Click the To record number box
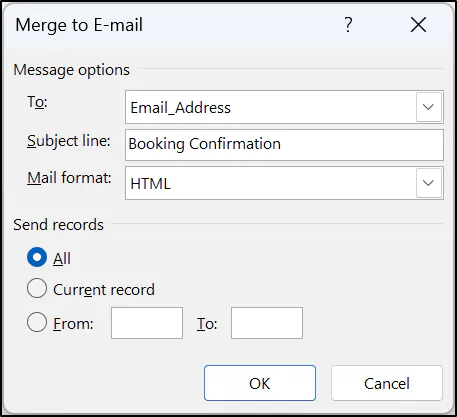Image resolution: width=457 pixels, height=417 pixels. pos(267,323)
